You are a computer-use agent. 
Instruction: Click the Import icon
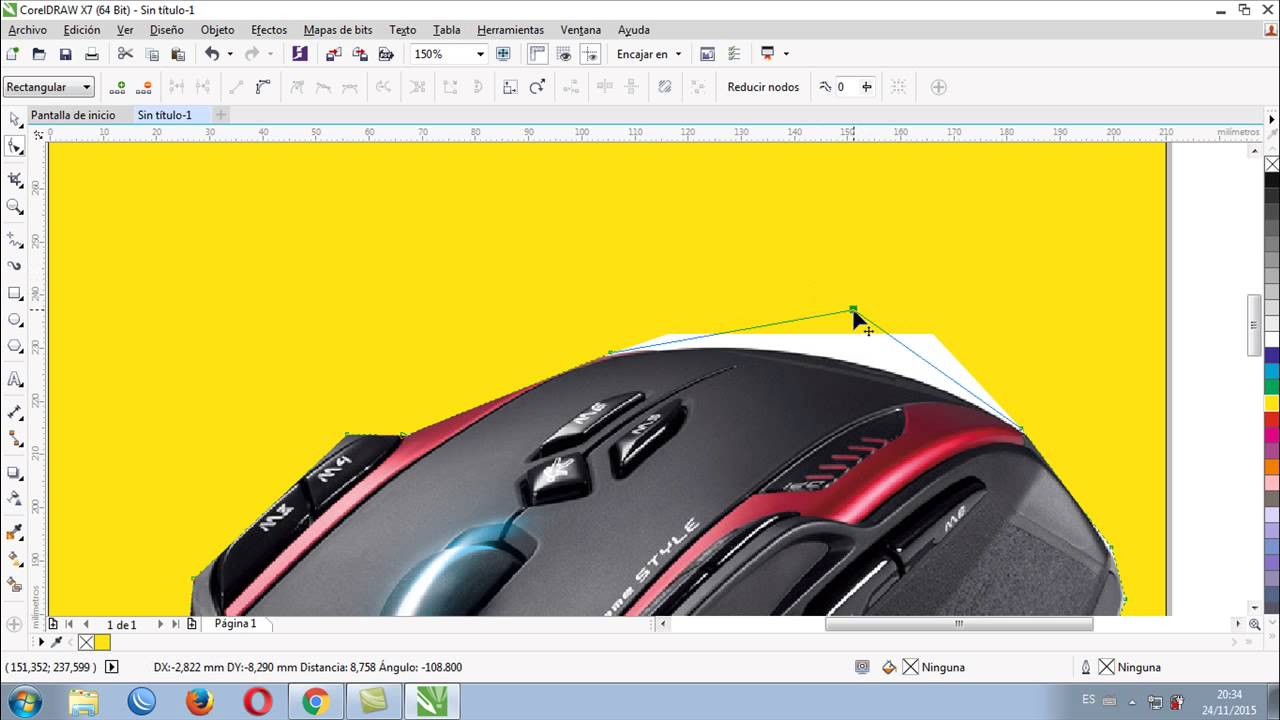tap(334, 54)
